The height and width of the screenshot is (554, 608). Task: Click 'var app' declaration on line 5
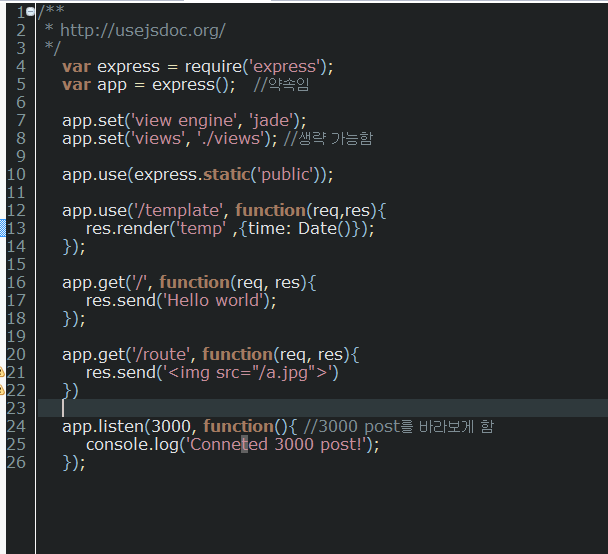click(x=95, y=85)
